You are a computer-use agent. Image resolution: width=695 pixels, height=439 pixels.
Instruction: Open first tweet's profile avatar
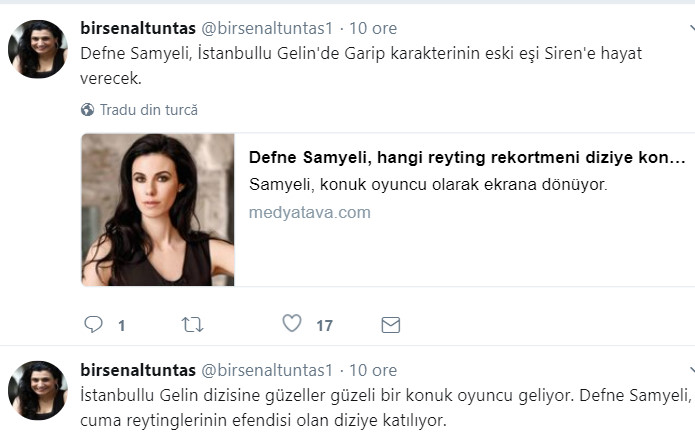coord(38,49)
